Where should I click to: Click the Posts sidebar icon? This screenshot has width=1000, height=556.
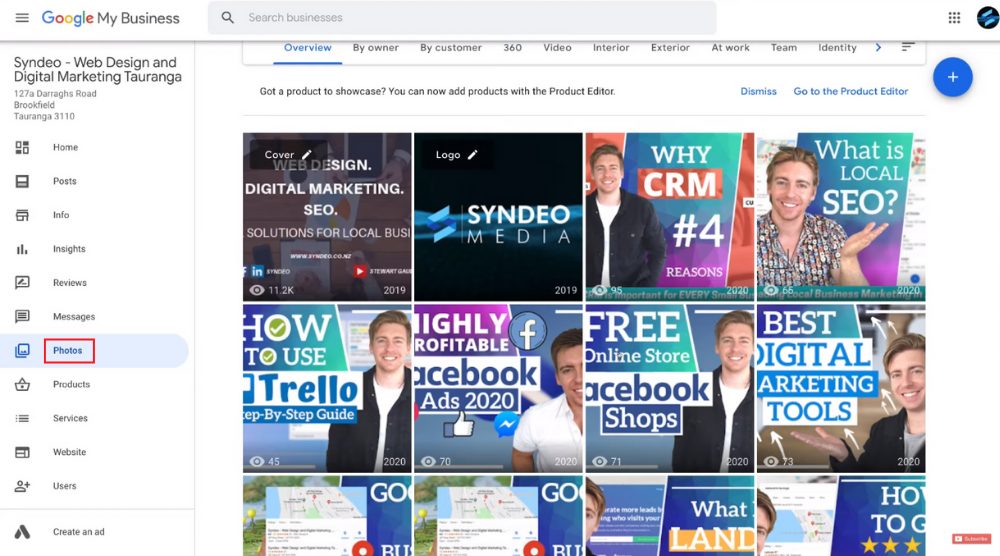click(x=22, y=181)
